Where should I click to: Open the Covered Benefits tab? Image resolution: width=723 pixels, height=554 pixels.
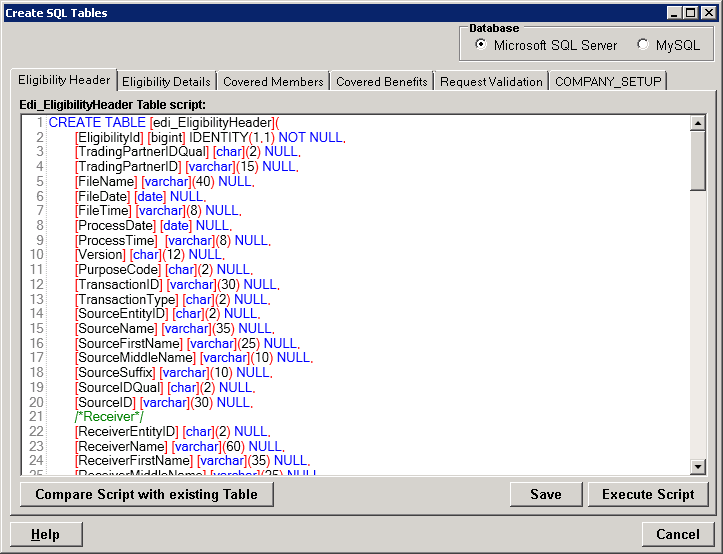pos(381,81)
